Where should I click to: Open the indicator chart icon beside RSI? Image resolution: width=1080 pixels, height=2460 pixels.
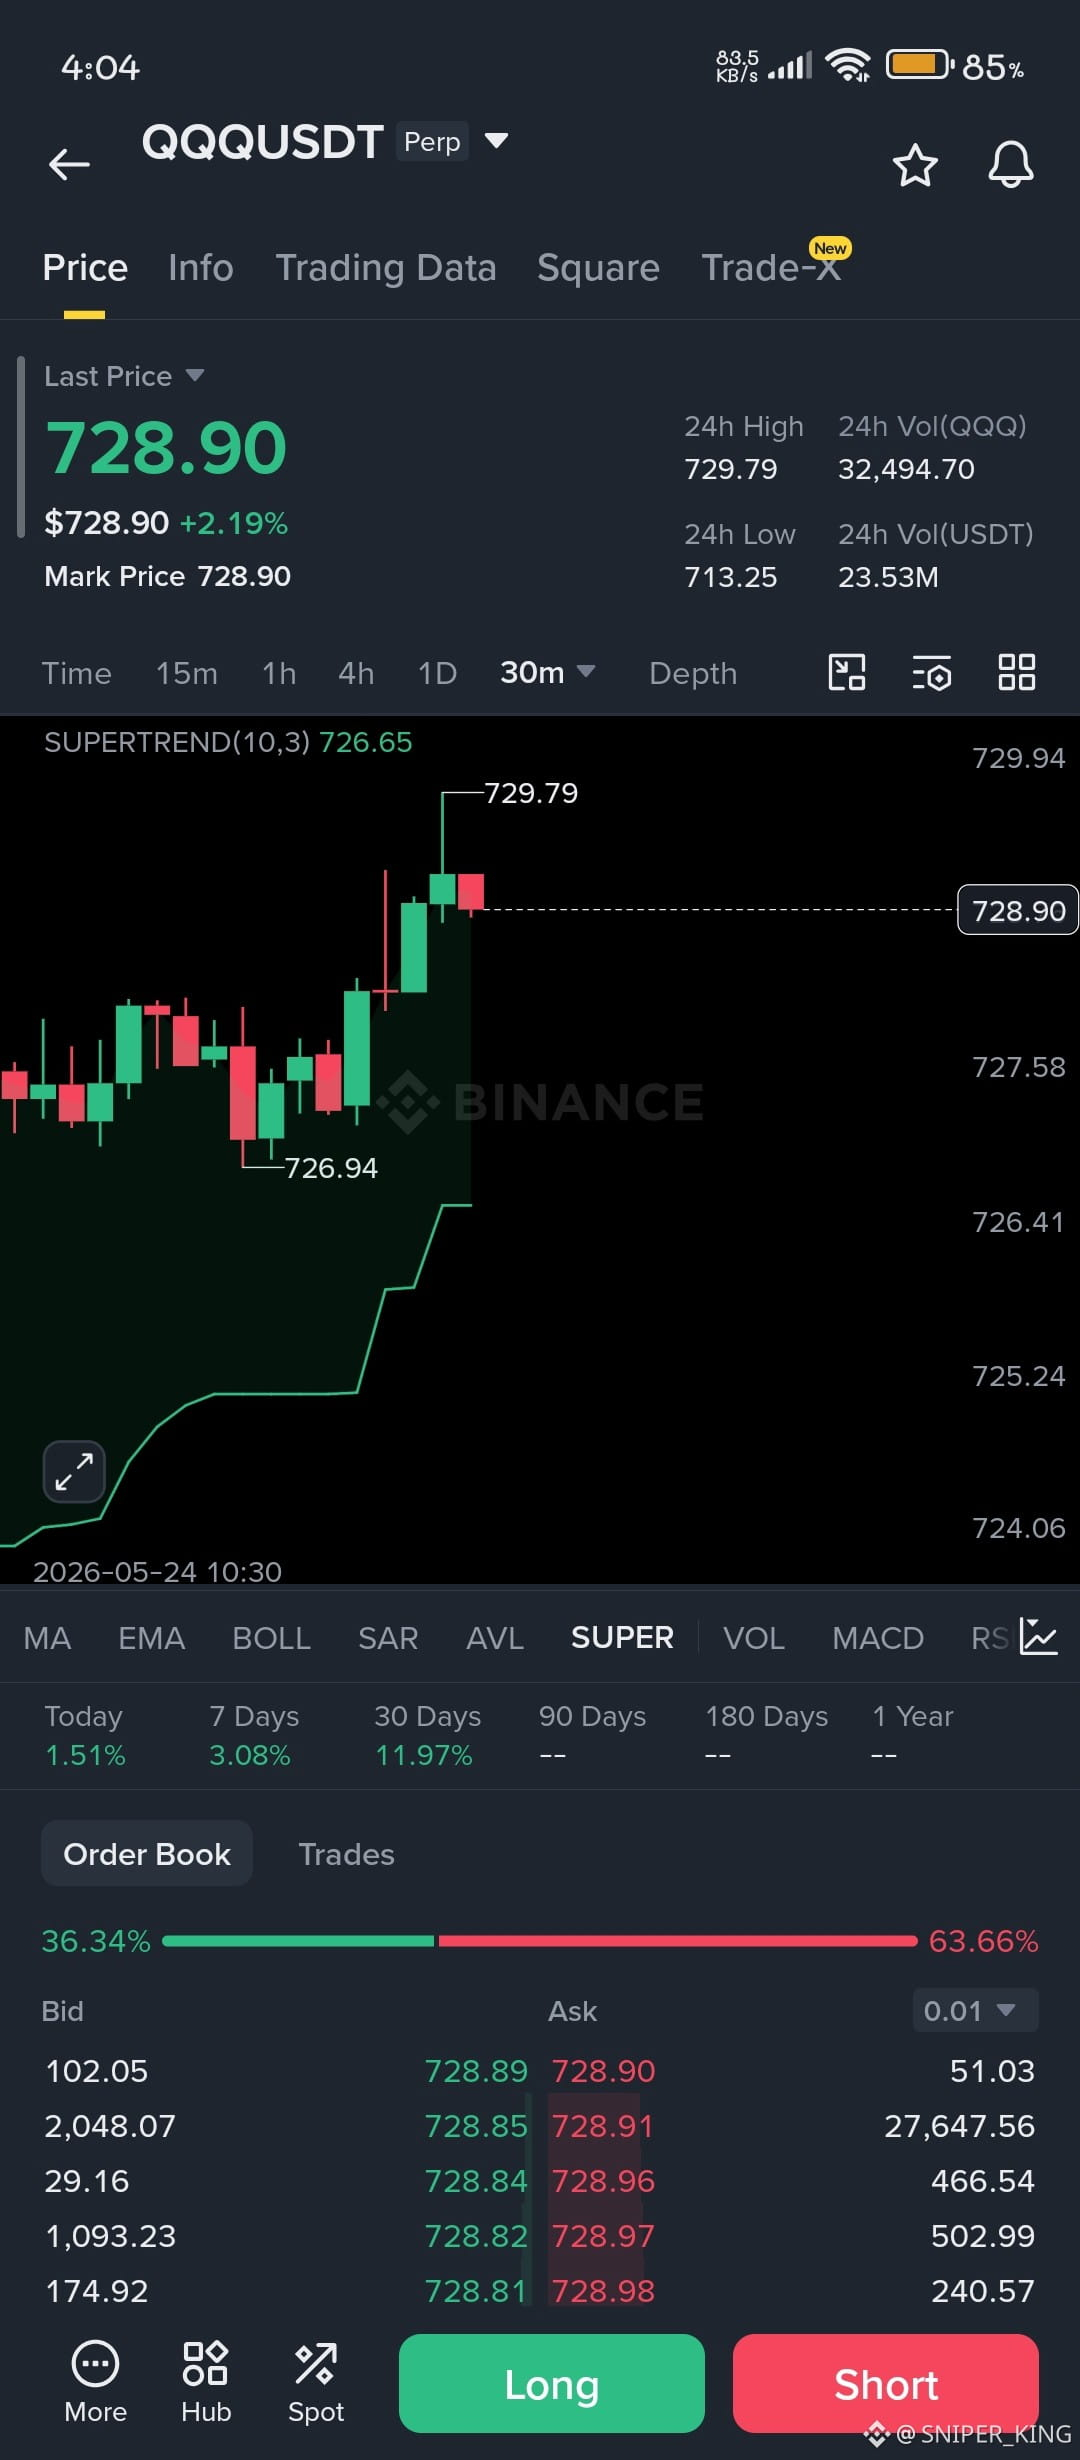tap(1038, 1637)
